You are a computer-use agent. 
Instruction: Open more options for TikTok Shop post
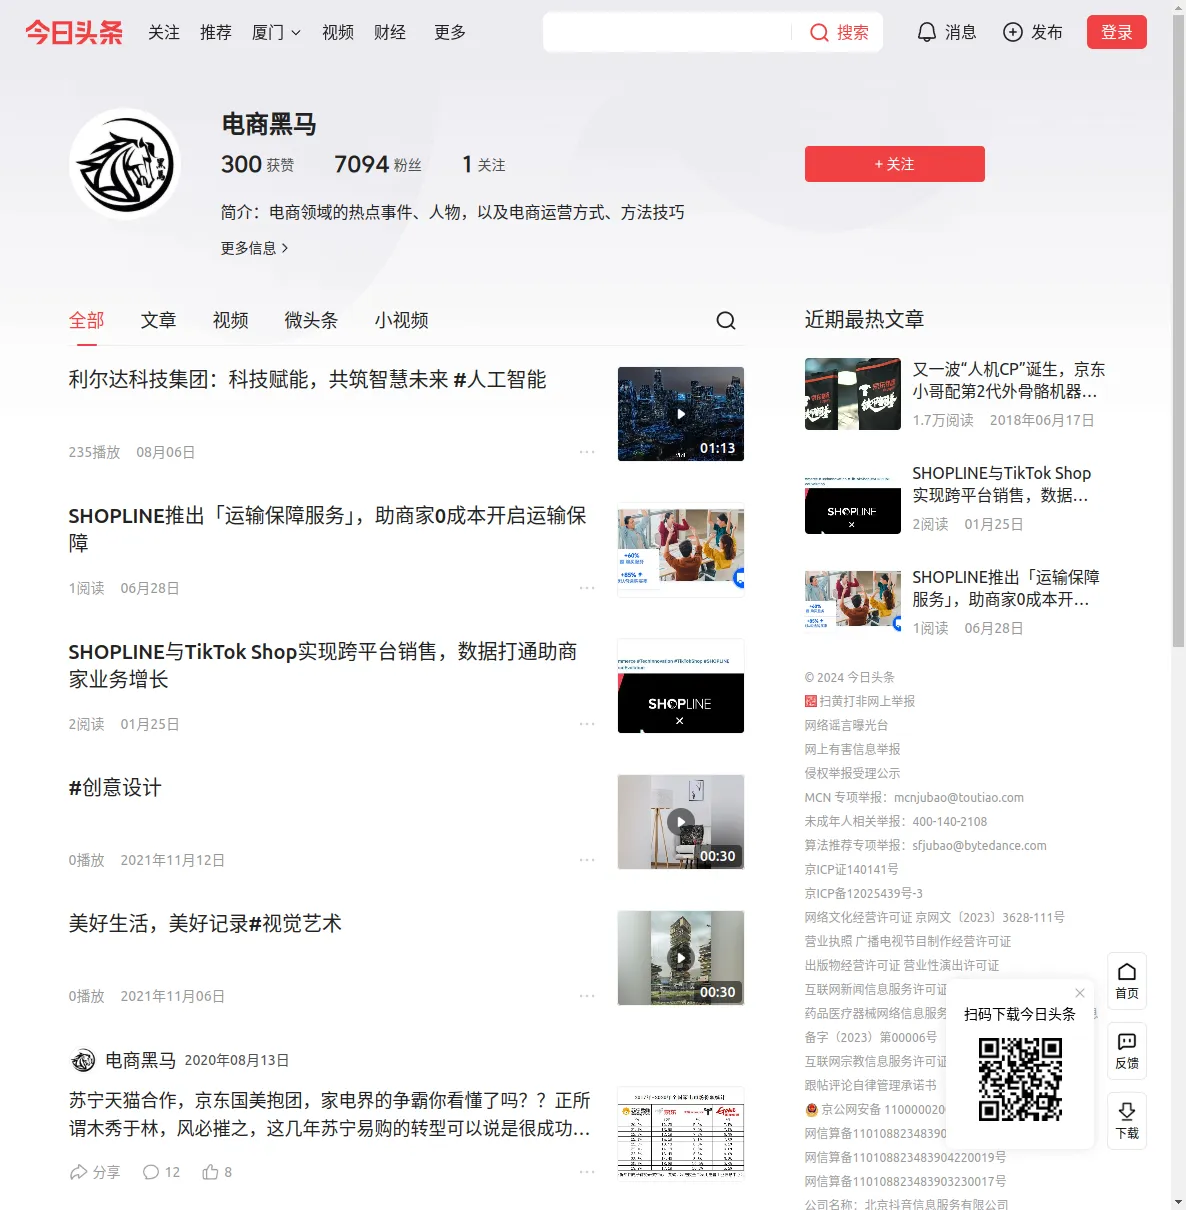(x=587, y=724)
